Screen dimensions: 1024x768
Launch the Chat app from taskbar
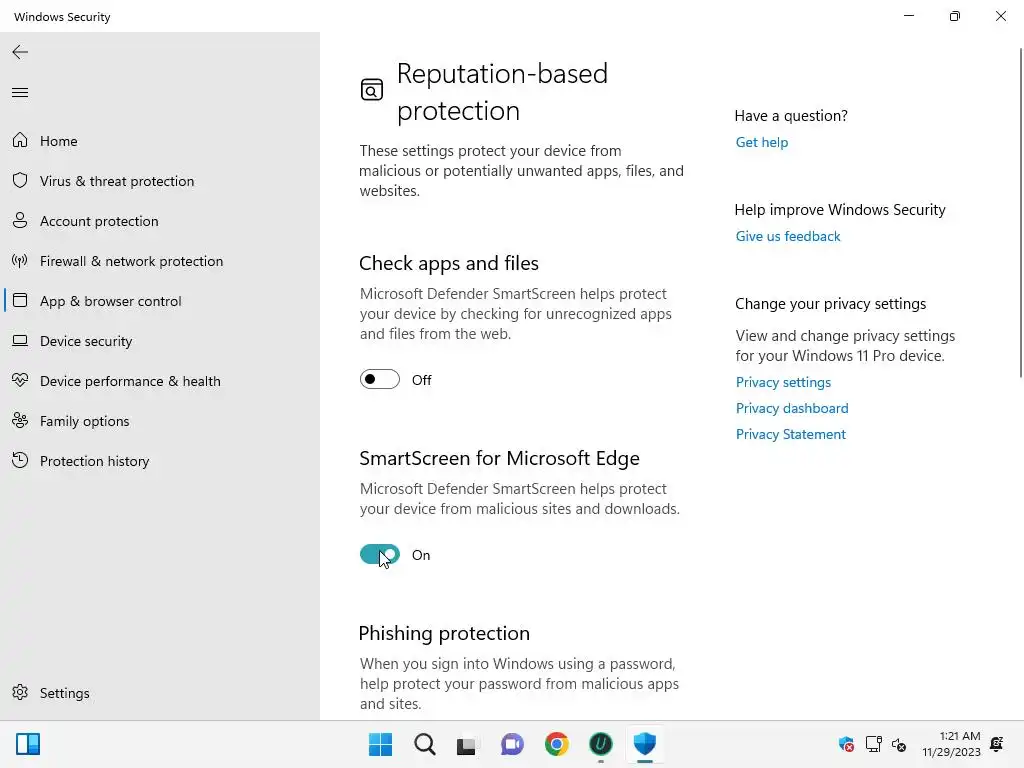[513, 744]
